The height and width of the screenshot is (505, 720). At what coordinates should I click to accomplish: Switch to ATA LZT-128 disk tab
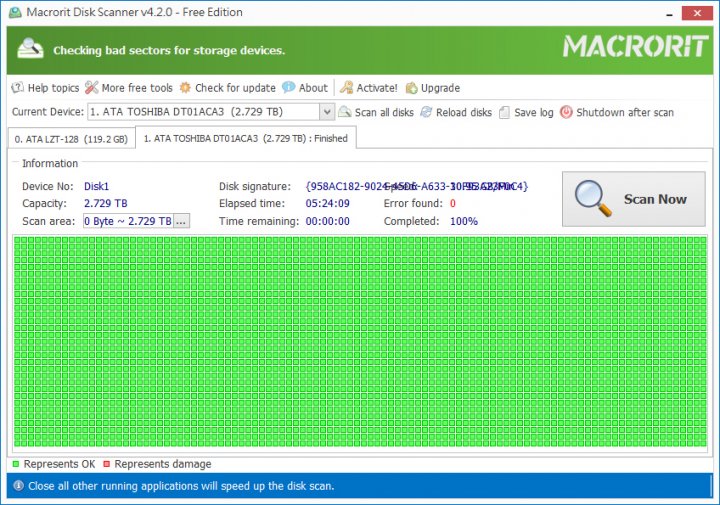click(71, 139)
